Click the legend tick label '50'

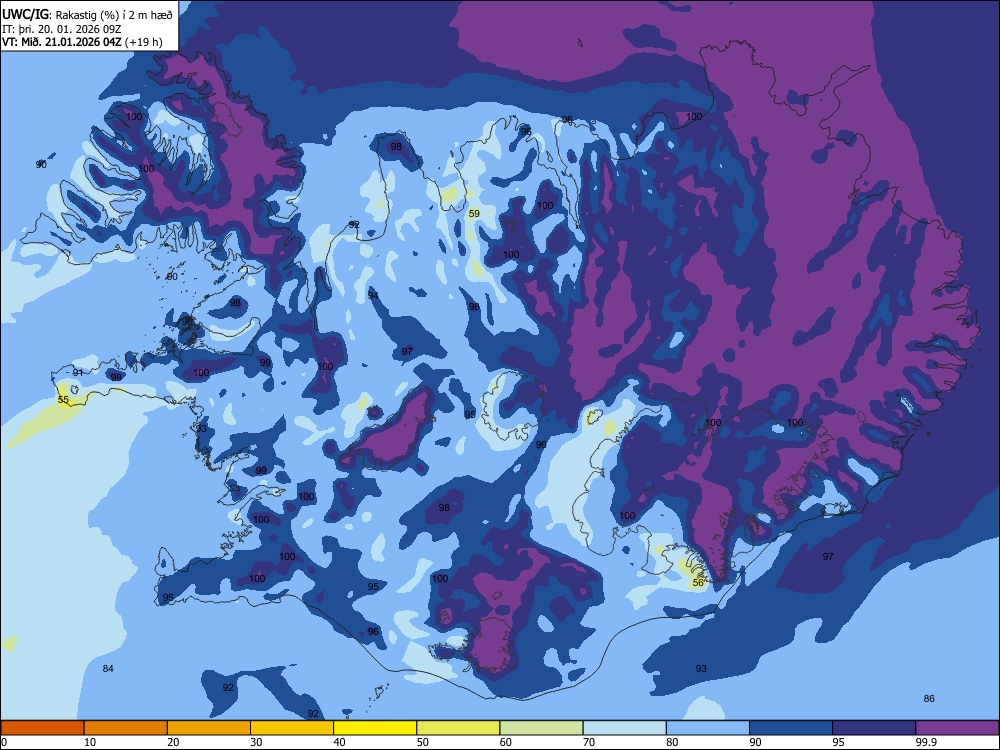click(x=423, y=742)
